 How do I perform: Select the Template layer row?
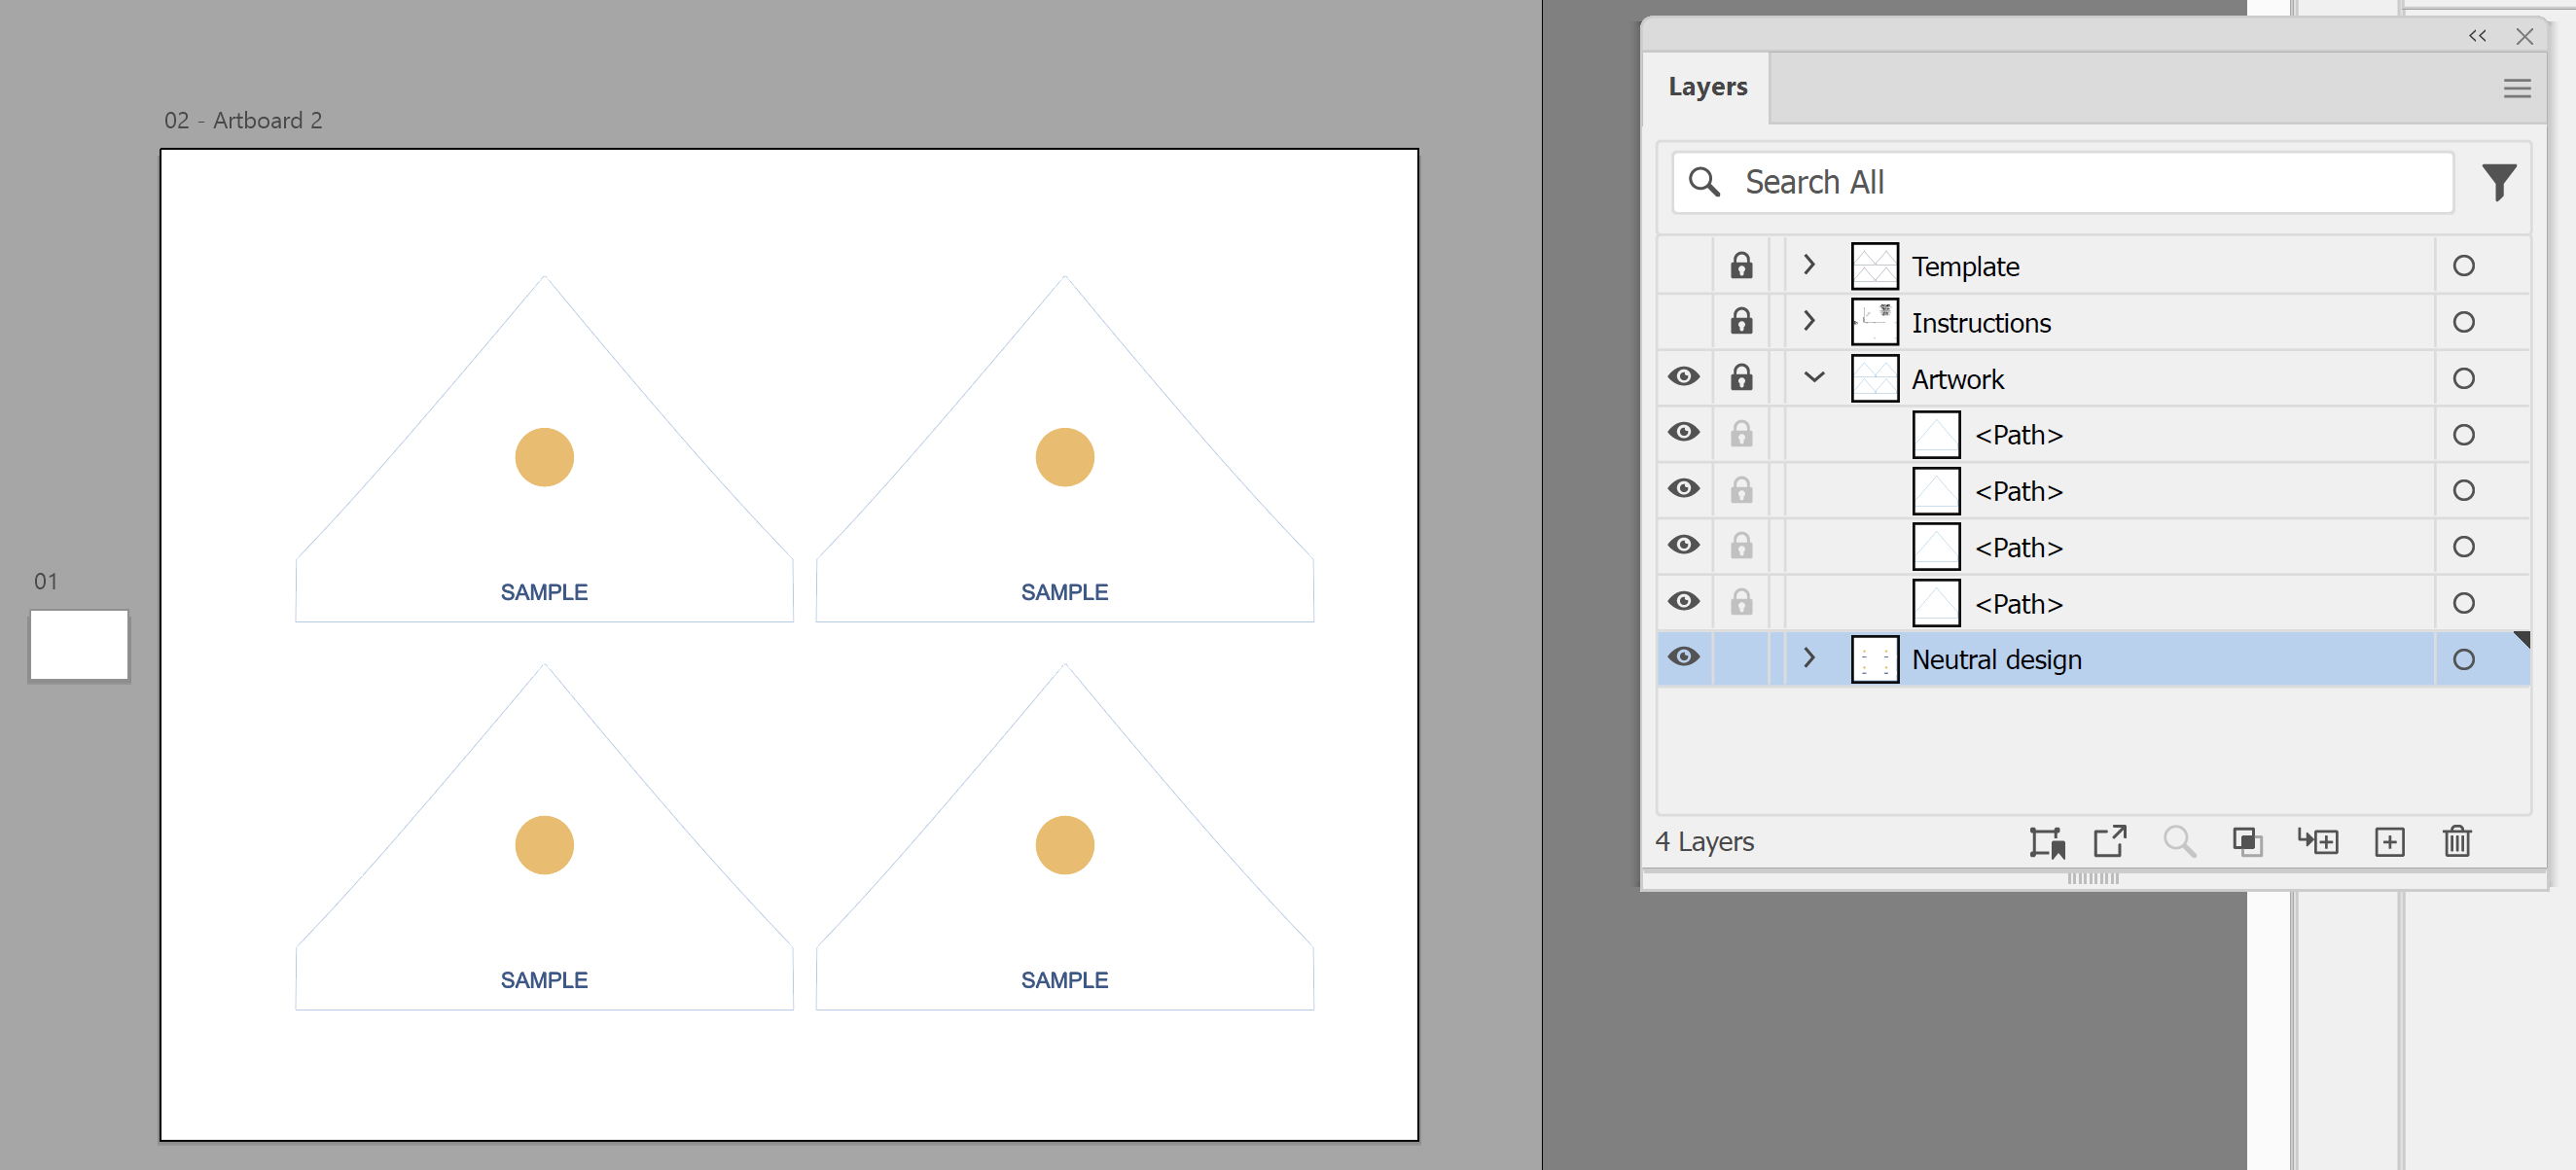click(2093, 266)
